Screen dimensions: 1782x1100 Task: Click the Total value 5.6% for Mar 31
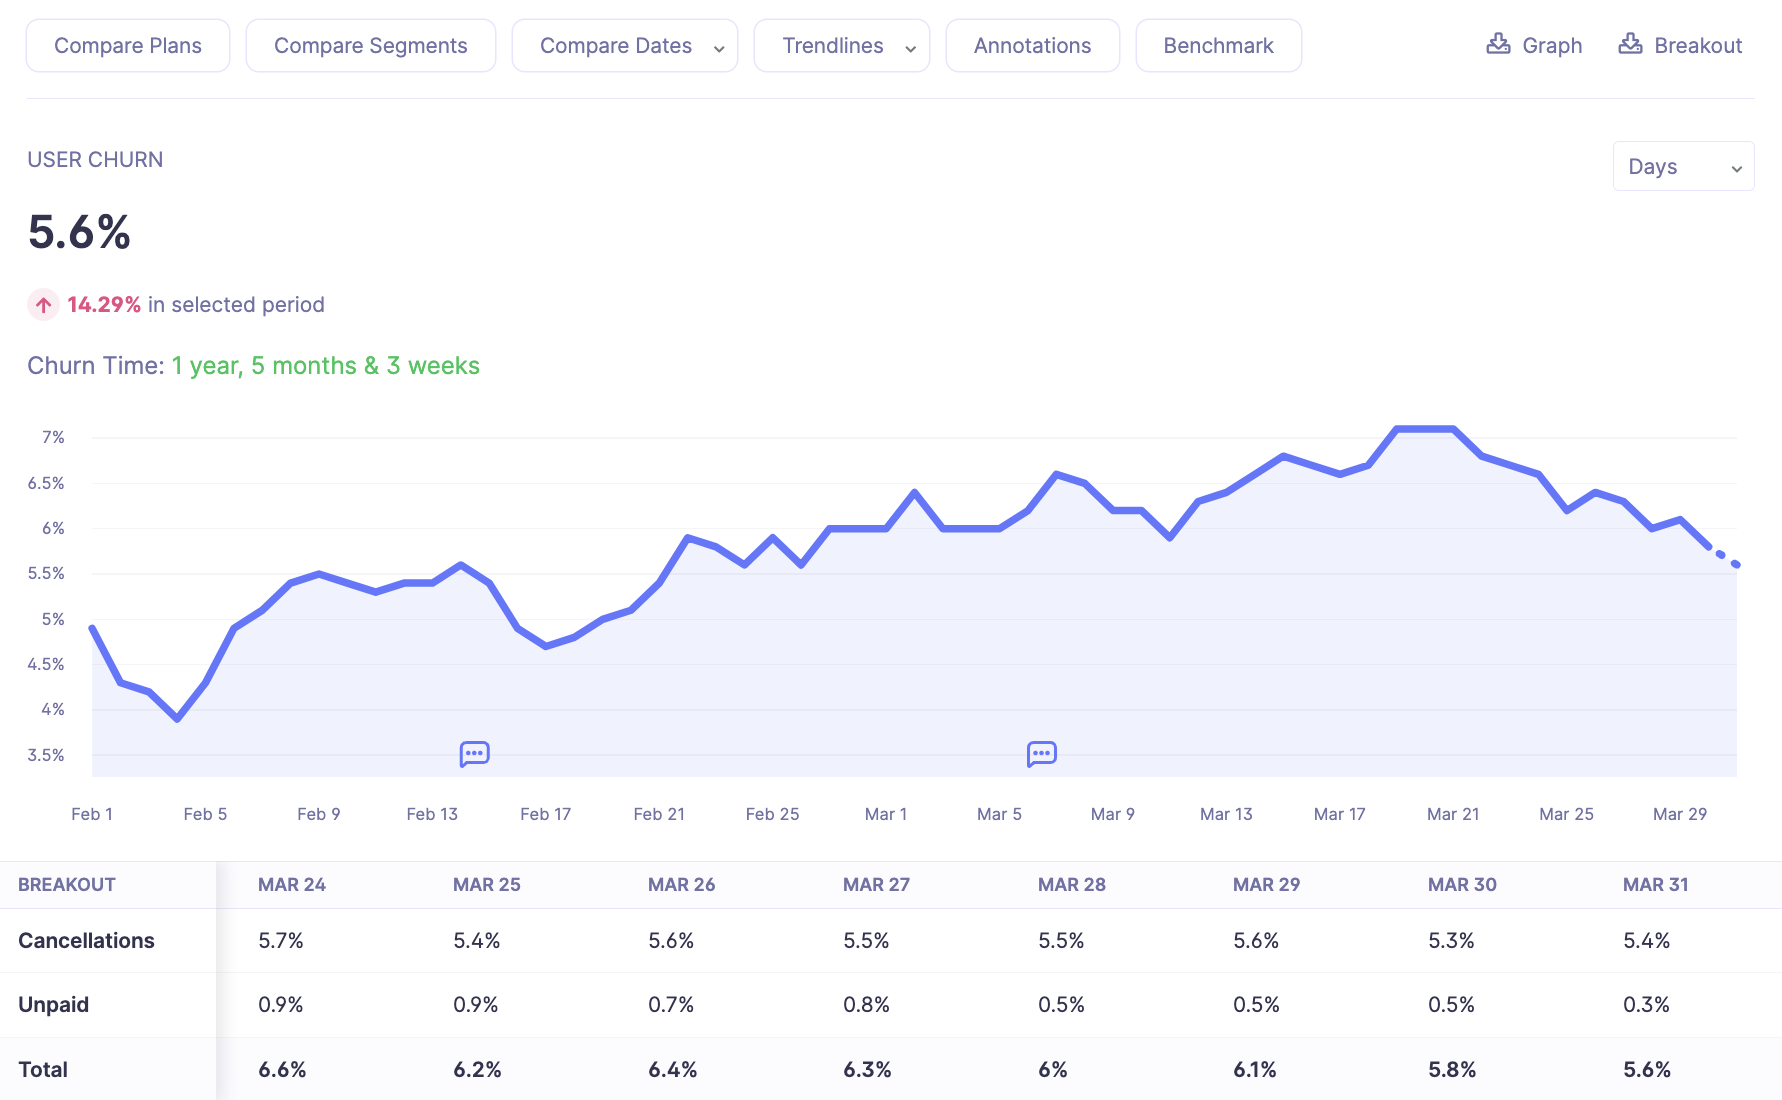pyautogui.click(x=1647, y=1069)
